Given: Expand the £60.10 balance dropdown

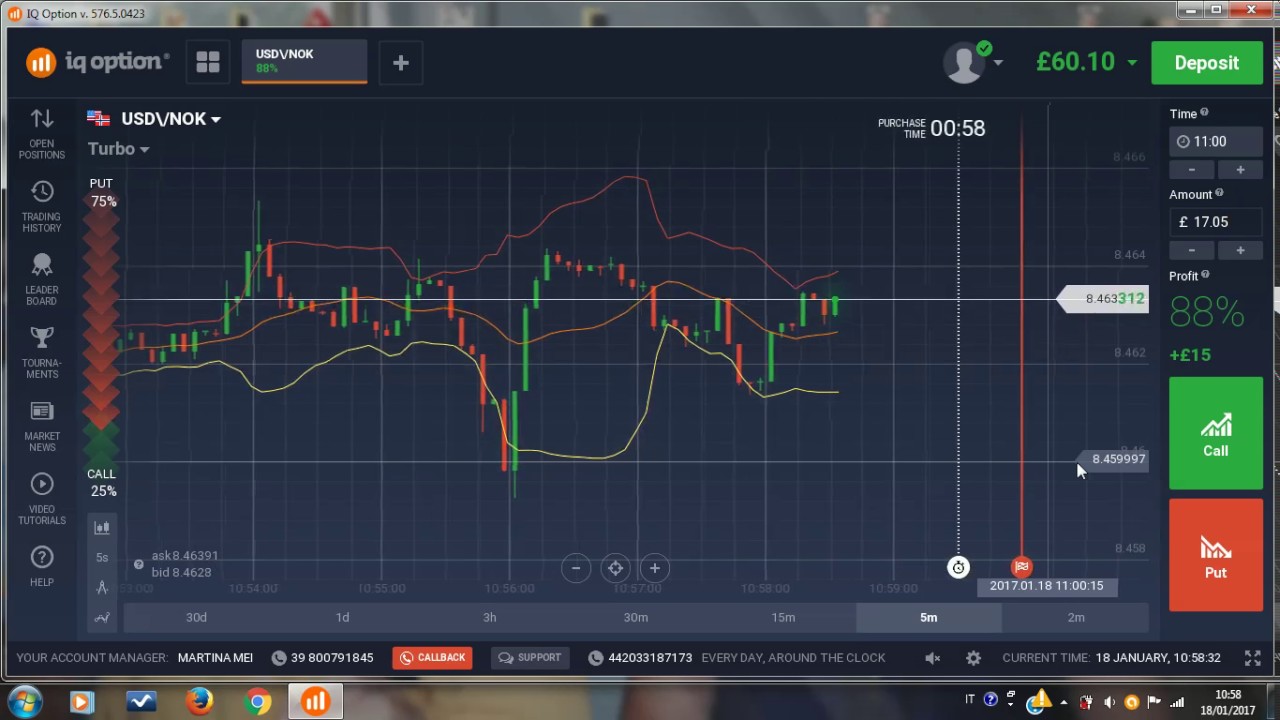Looking at the screenshot, I should click(x=1132, y=62).
